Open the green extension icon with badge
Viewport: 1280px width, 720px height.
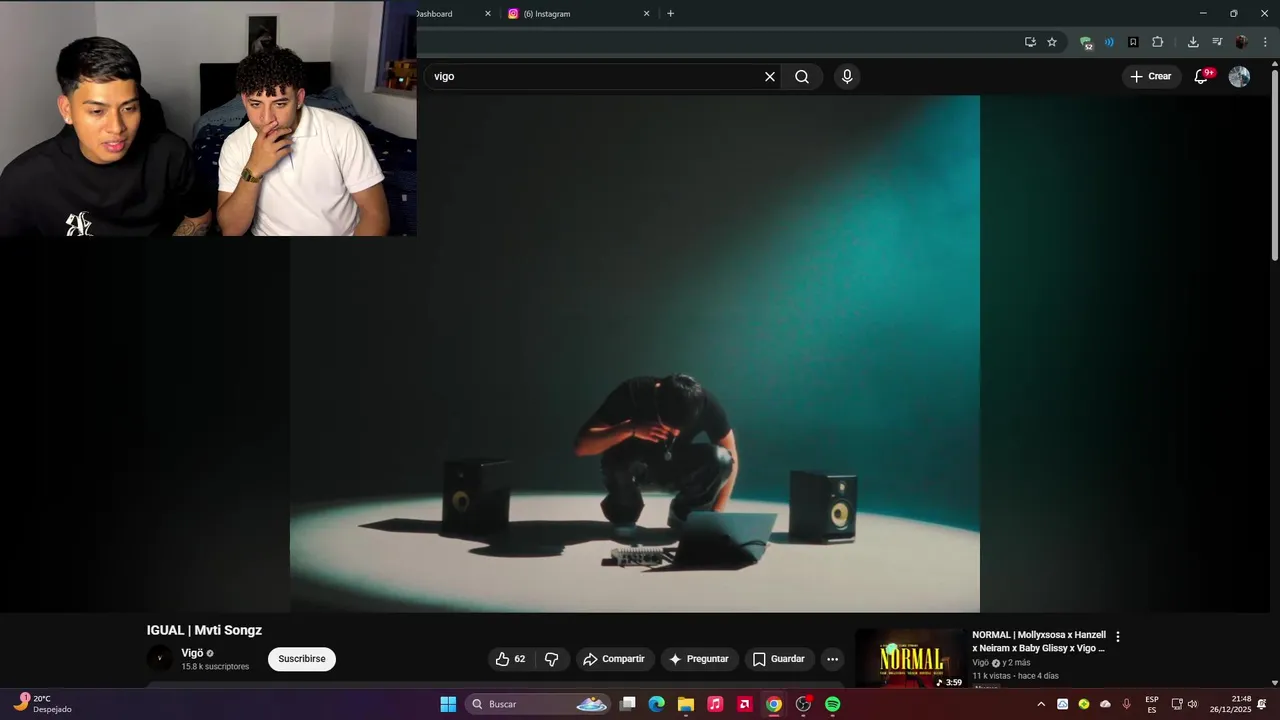click(x=1086, y=42)
